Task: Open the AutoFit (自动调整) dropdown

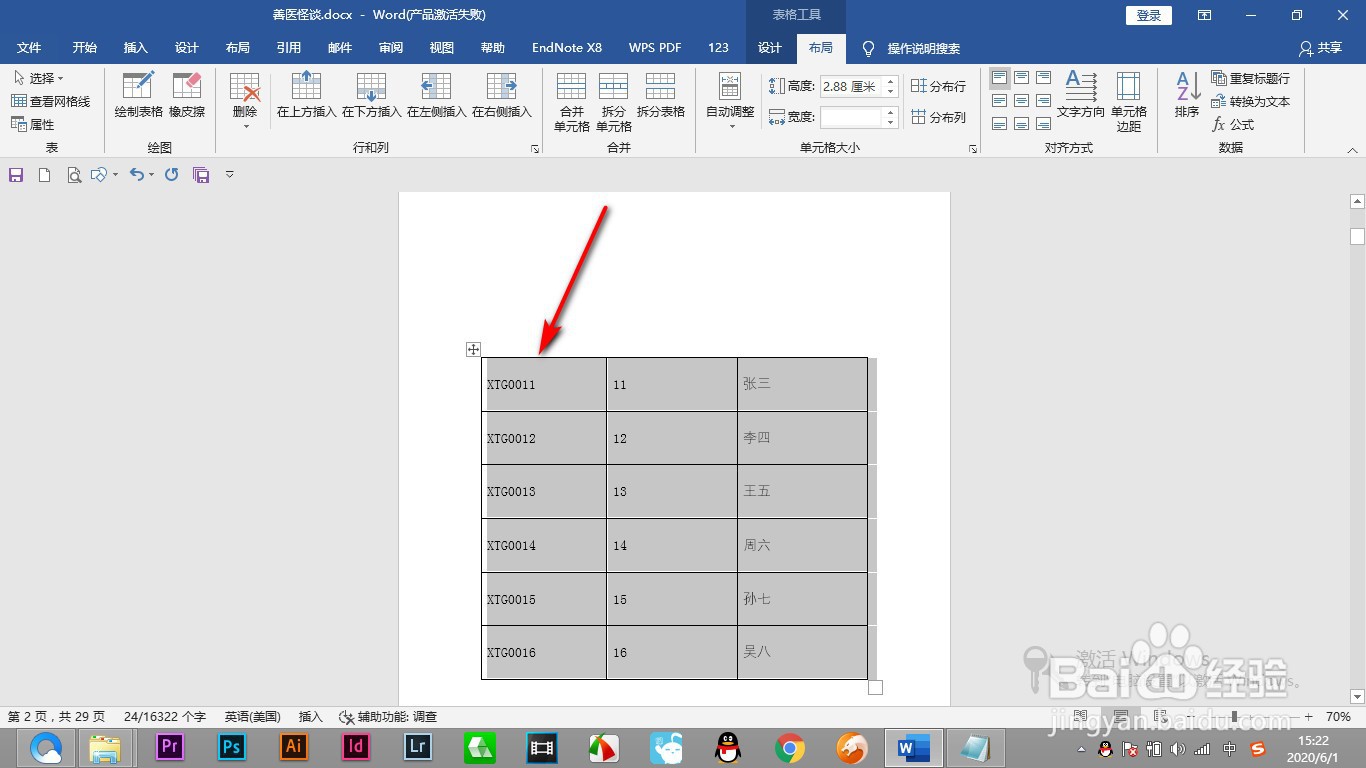Action: [x=731, y=102]
